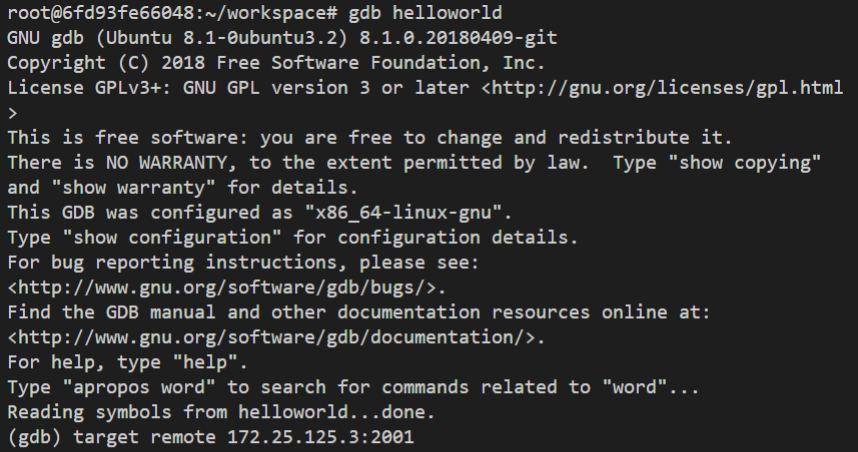Image resolution: width=858 pixels, height=452 pixels.
Task: Click the 8.1.0.20180409-git version string
Action: (458, 38)
